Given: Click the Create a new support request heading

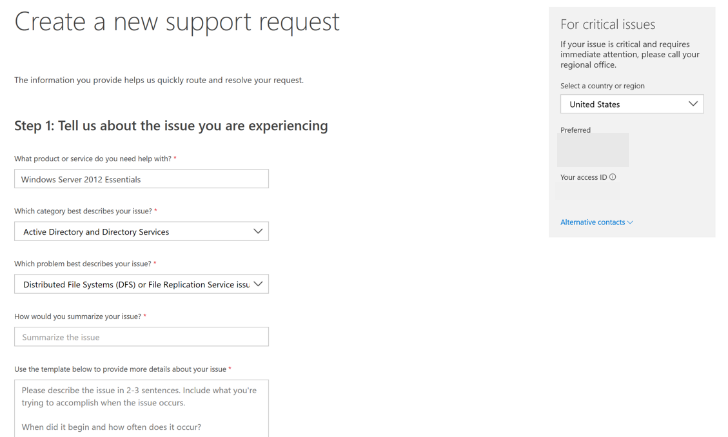Looking at the screenshot, I should [x=177, y=22].
